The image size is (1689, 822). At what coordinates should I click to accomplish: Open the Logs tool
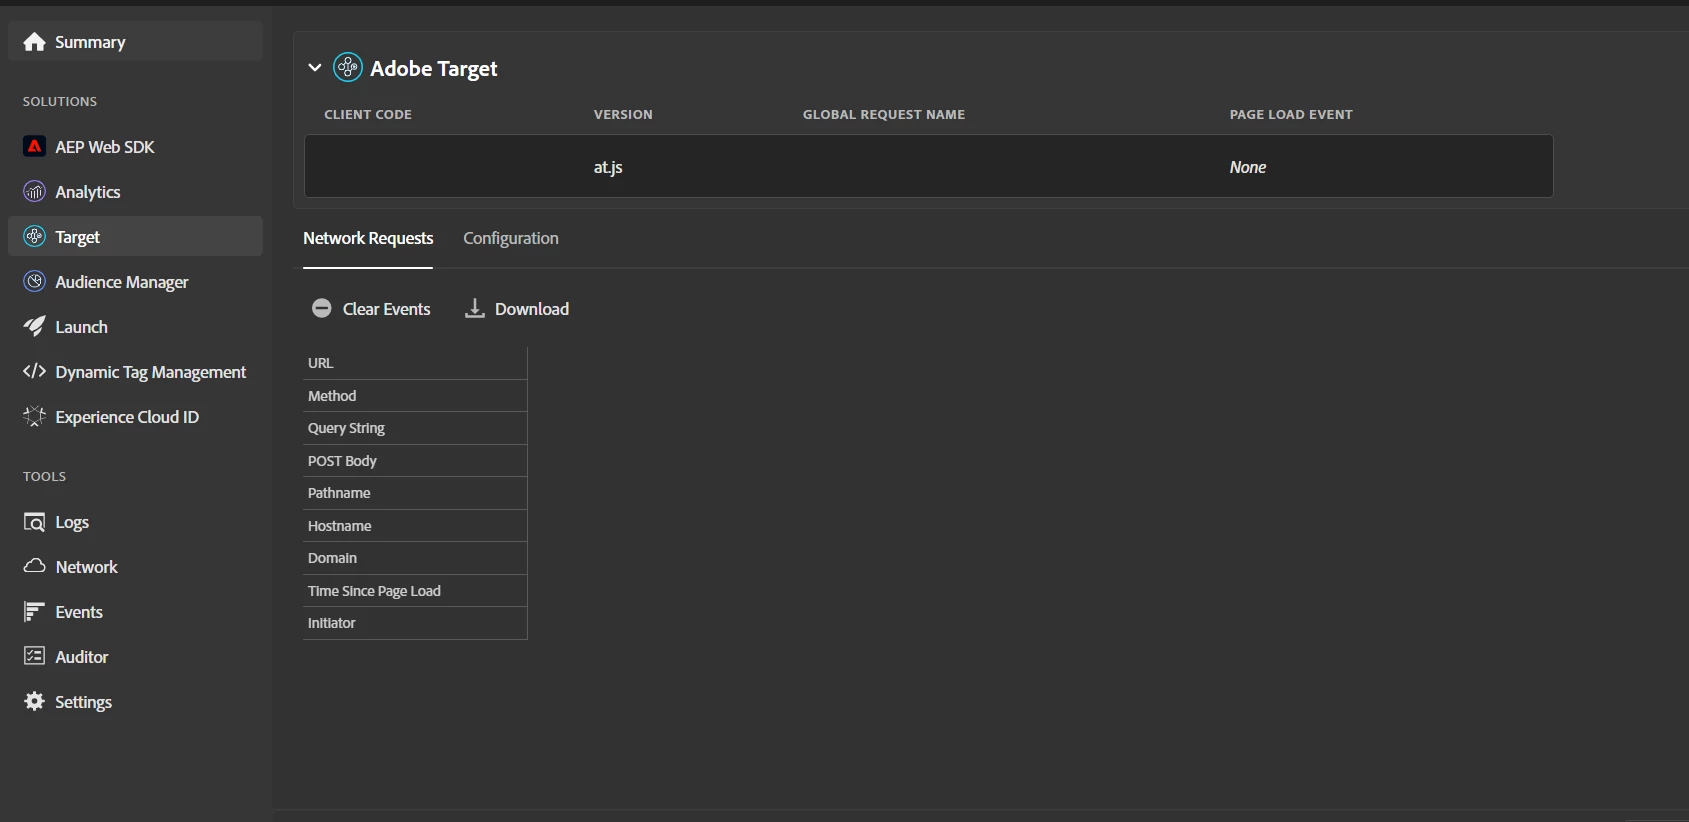(135, 522)
